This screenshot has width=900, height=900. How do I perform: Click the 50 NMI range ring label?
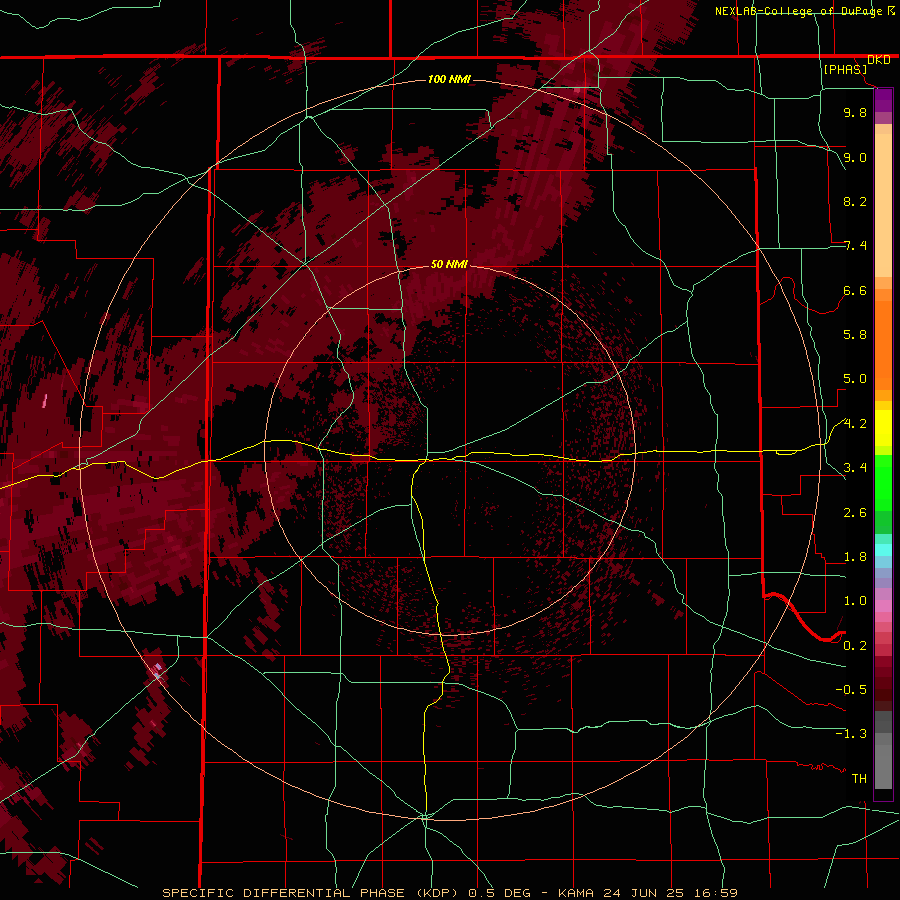point(449,264)
